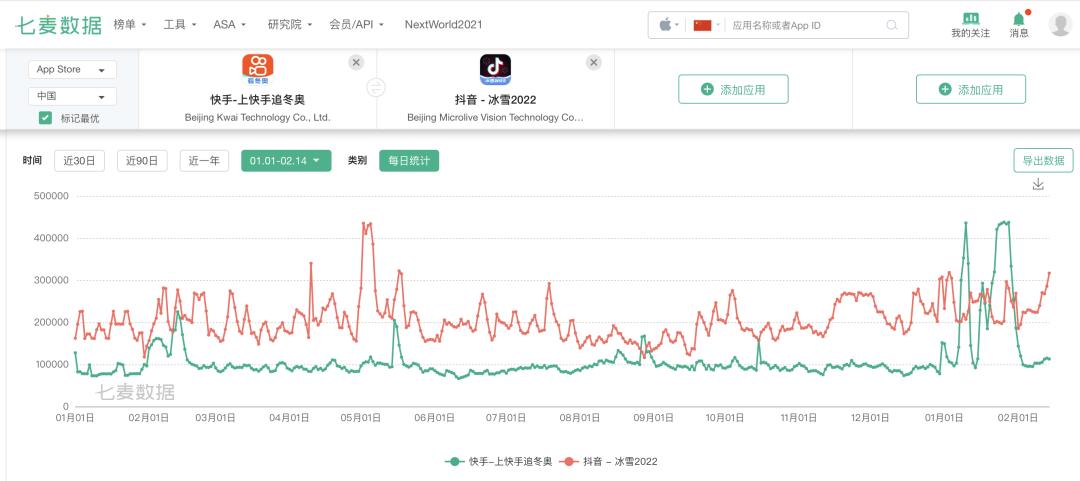Viewport: 1080px width, 481px height.
Task: Expand the 榜单 menu
Action: (x=130, y=25)
